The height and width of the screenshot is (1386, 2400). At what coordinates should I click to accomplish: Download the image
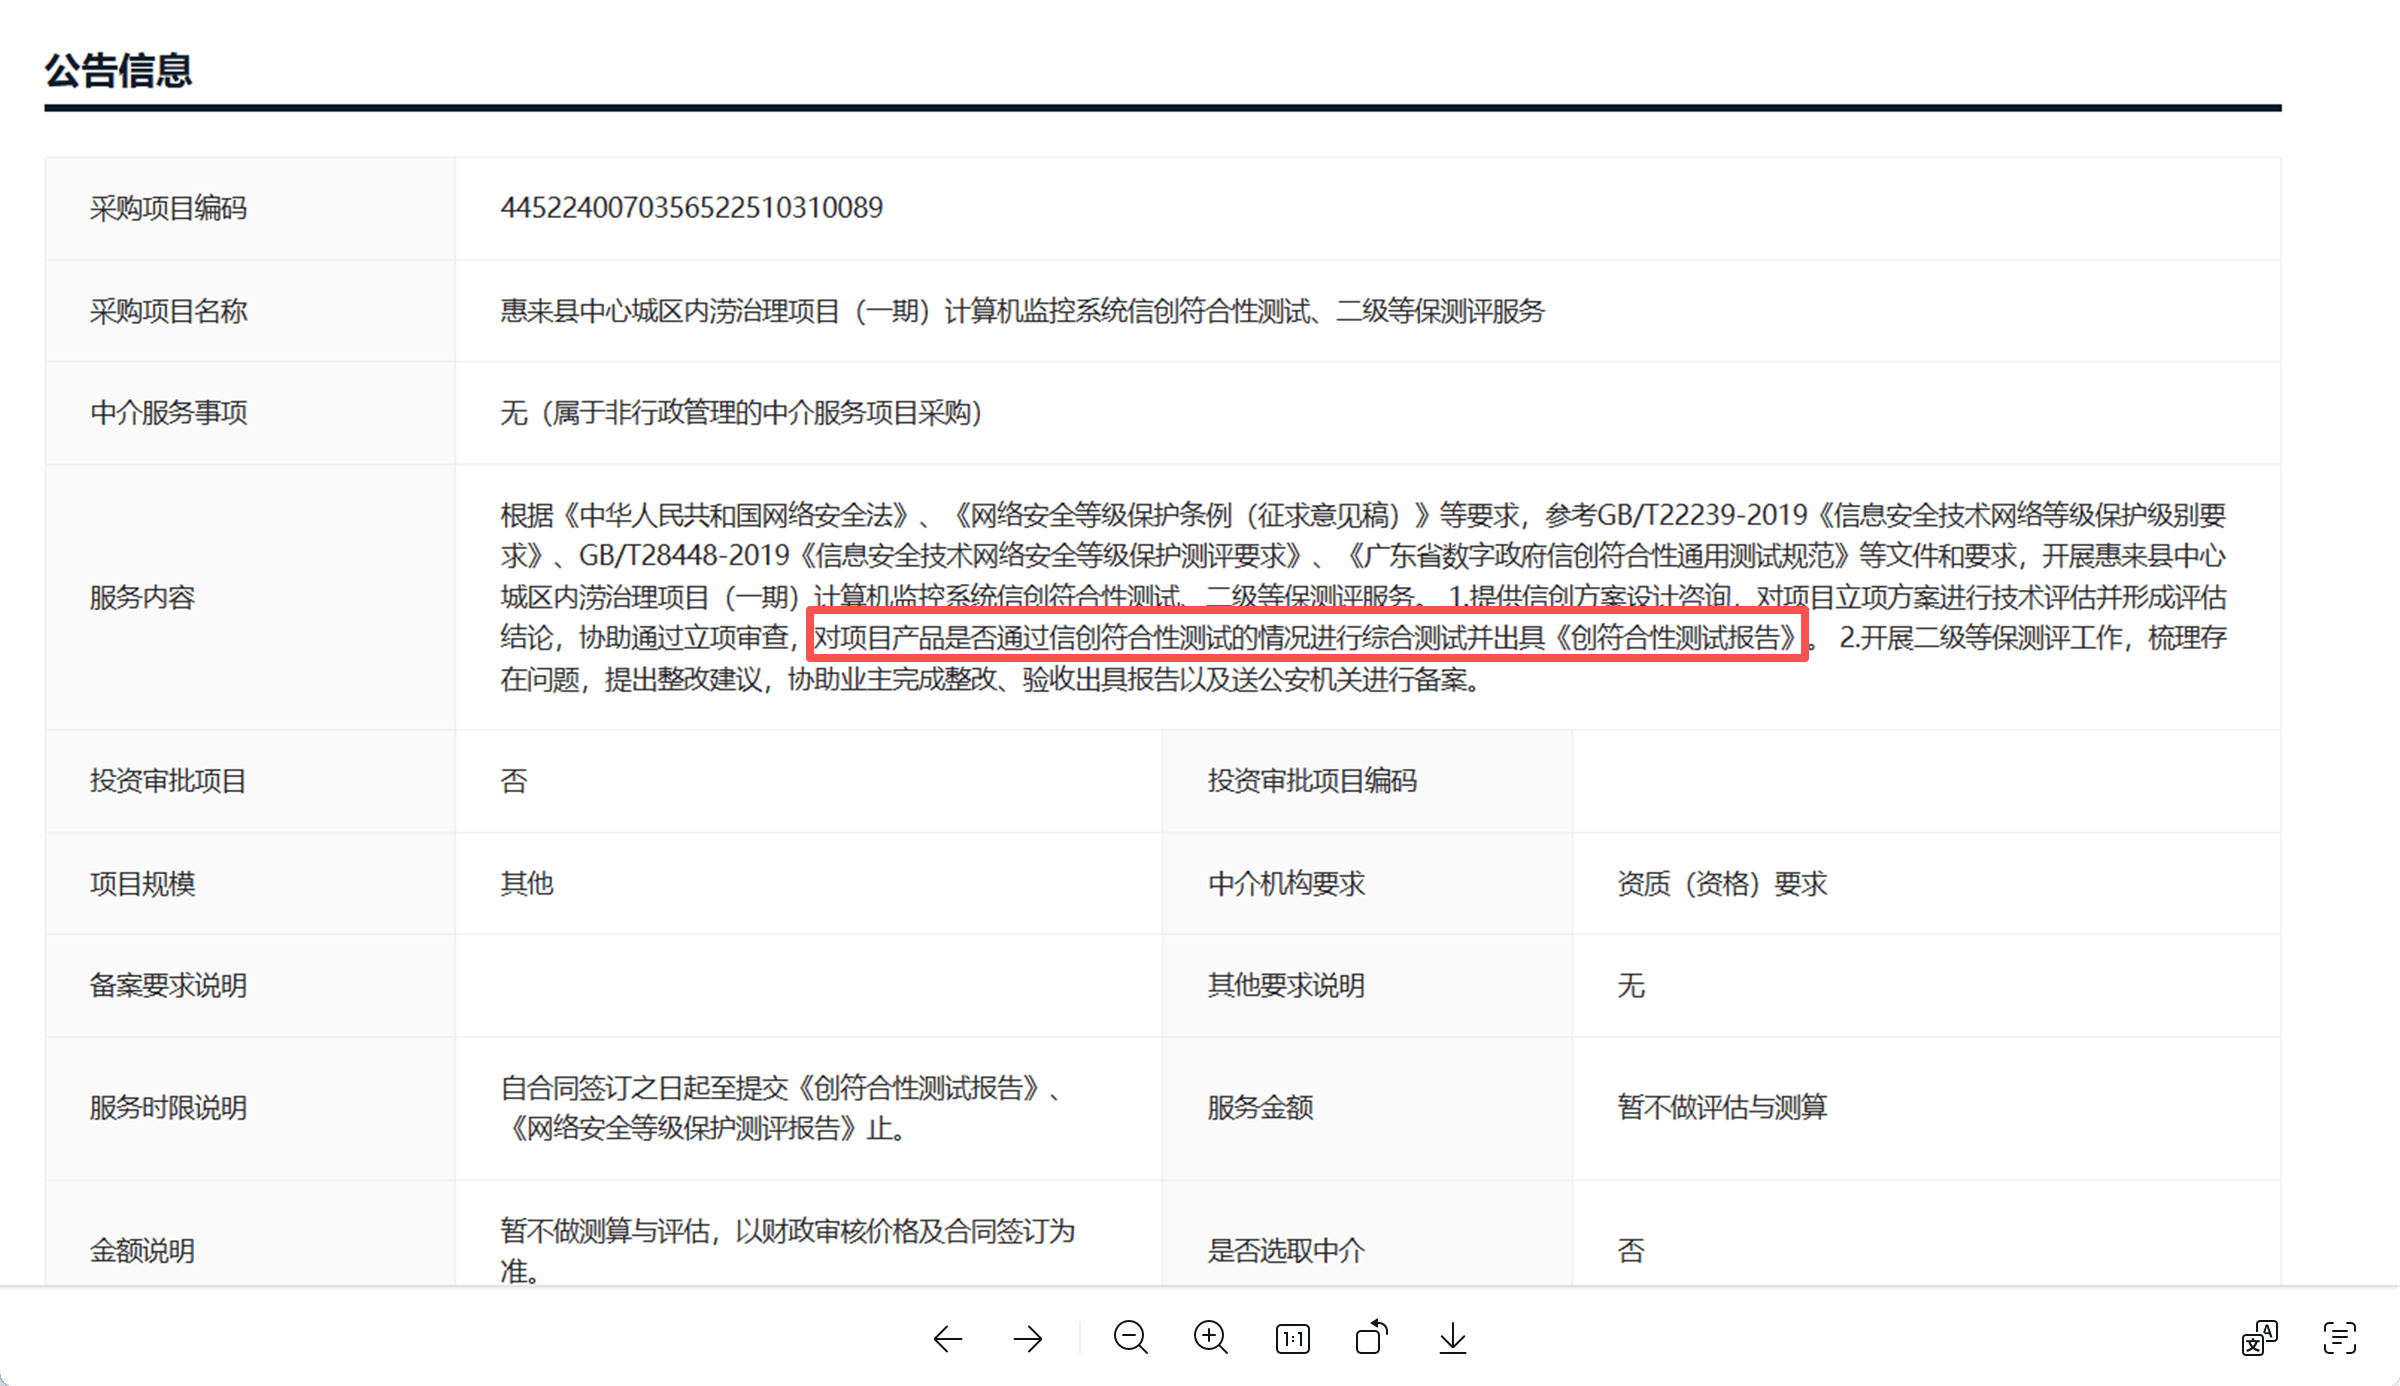coord(1452,1338)
